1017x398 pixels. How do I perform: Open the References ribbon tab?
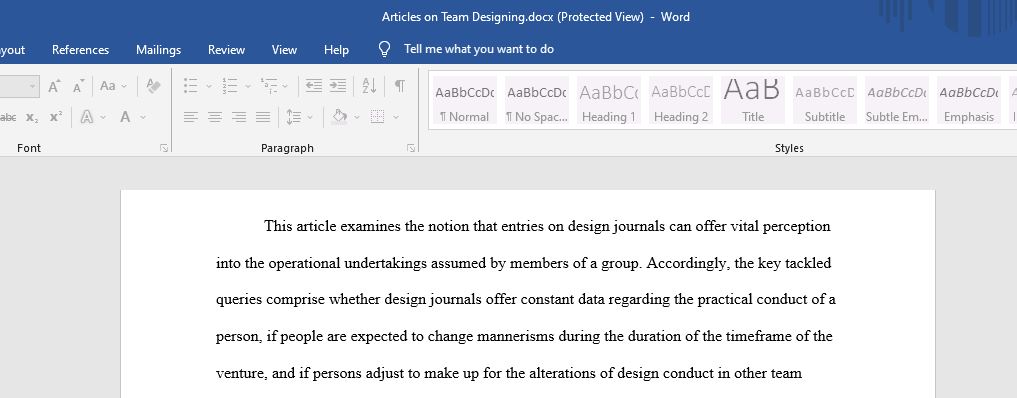coord(80,50)
